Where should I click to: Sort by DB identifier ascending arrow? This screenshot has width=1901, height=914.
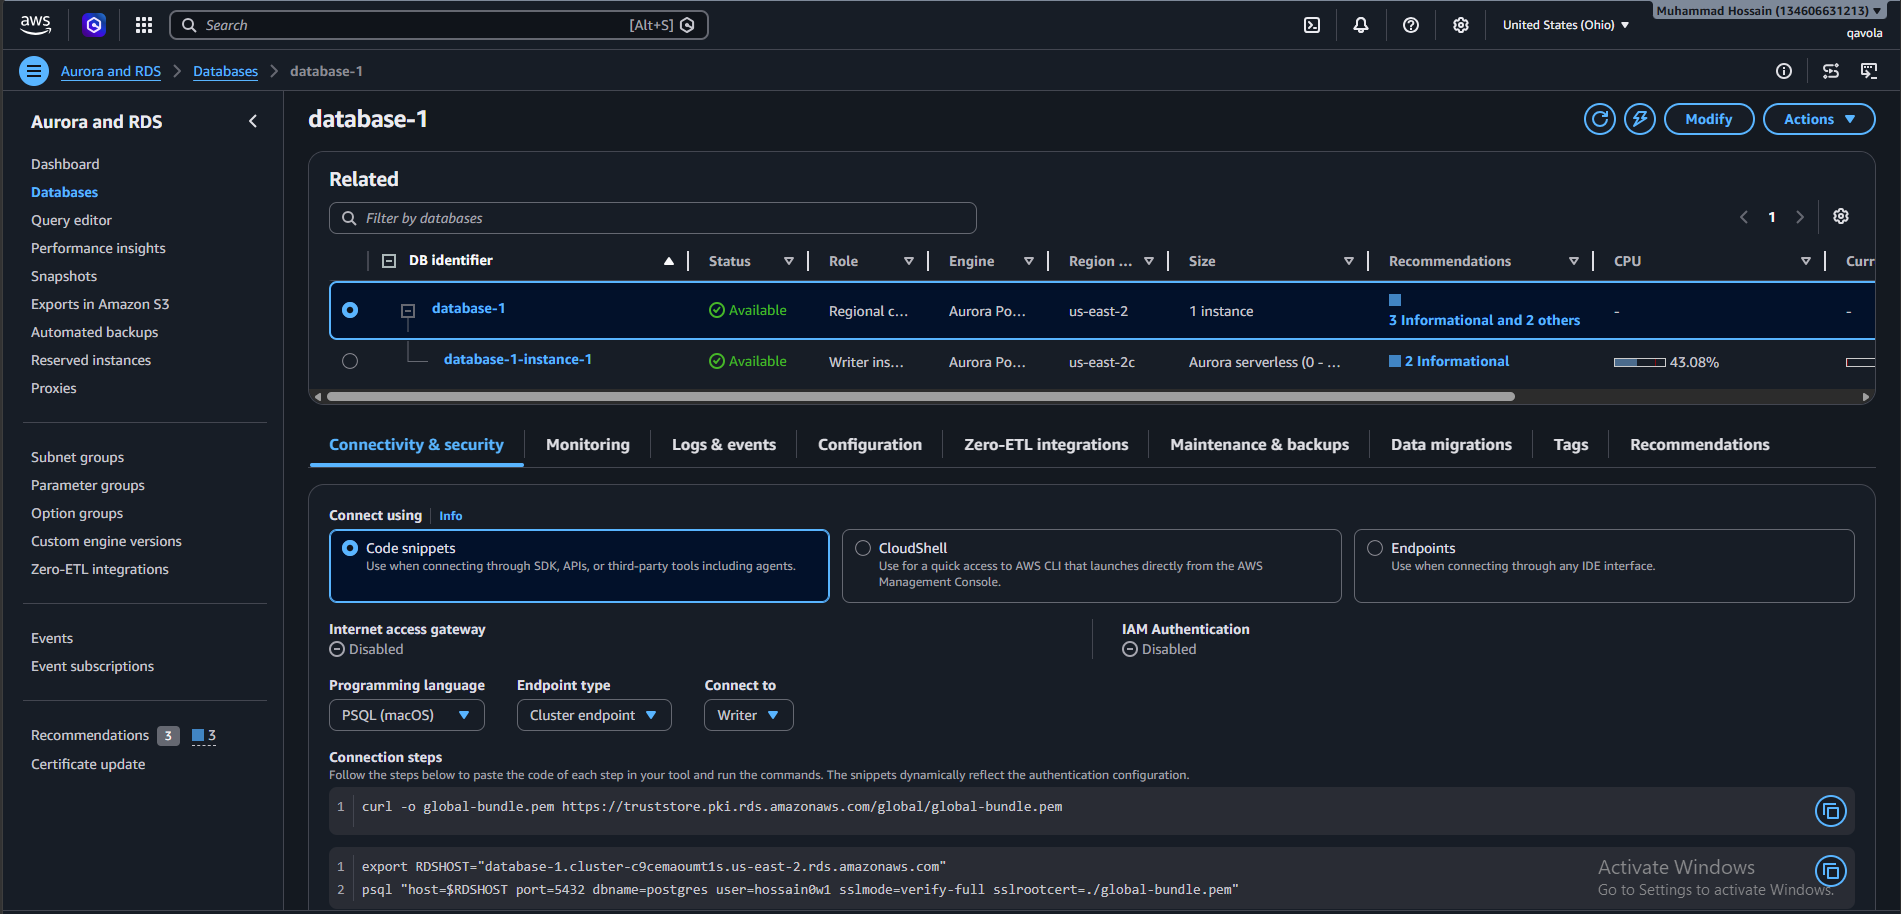point(669,261)
